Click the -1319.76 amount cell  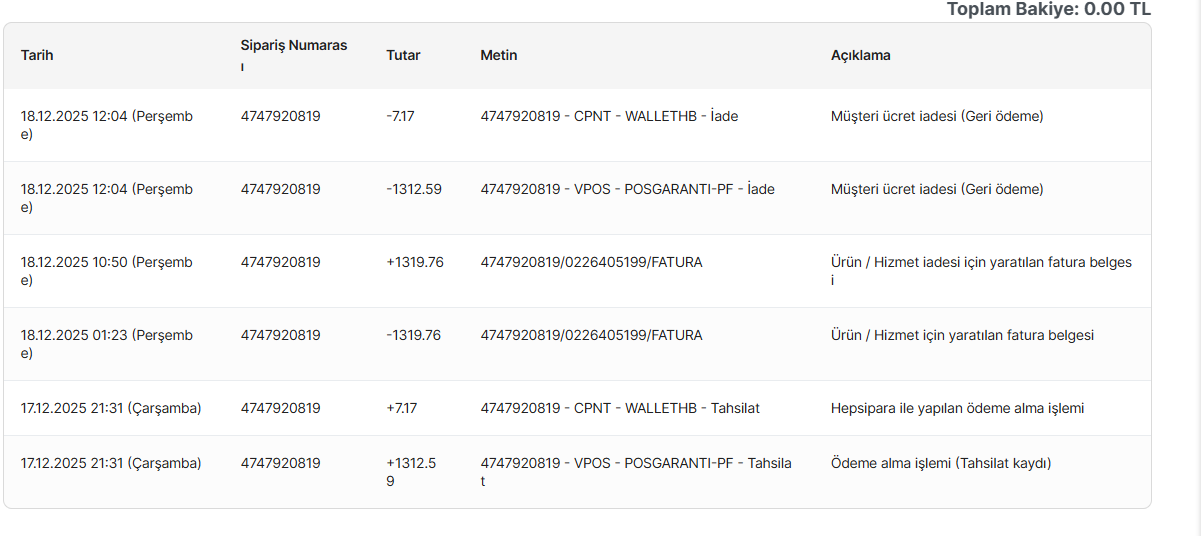pos(413,335)
